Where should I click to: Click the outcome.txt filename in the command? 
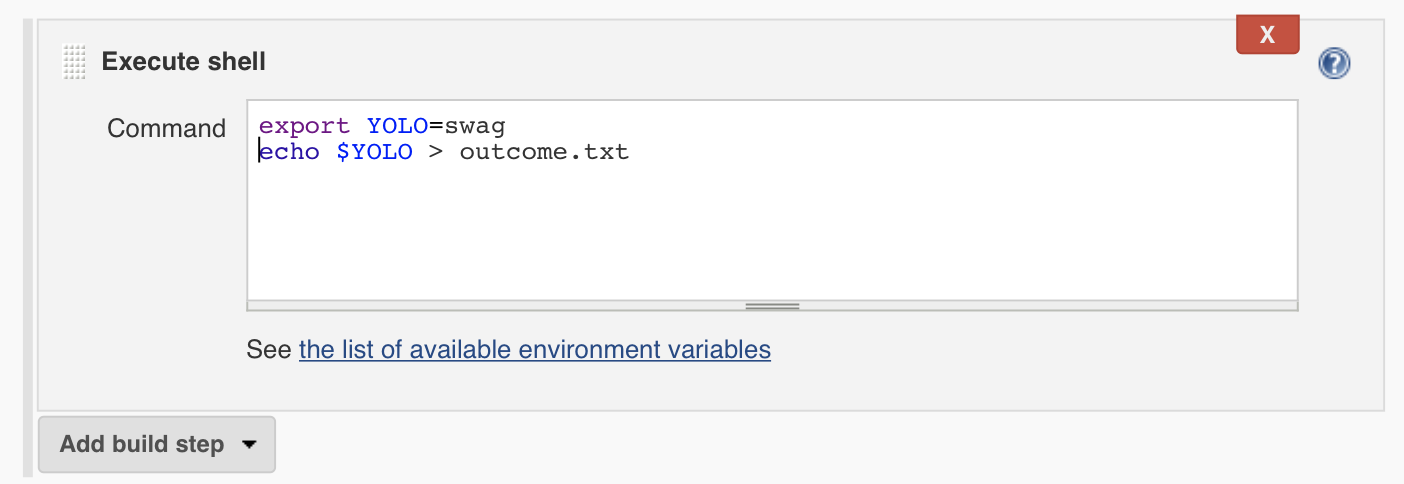(x=544, y=153)
